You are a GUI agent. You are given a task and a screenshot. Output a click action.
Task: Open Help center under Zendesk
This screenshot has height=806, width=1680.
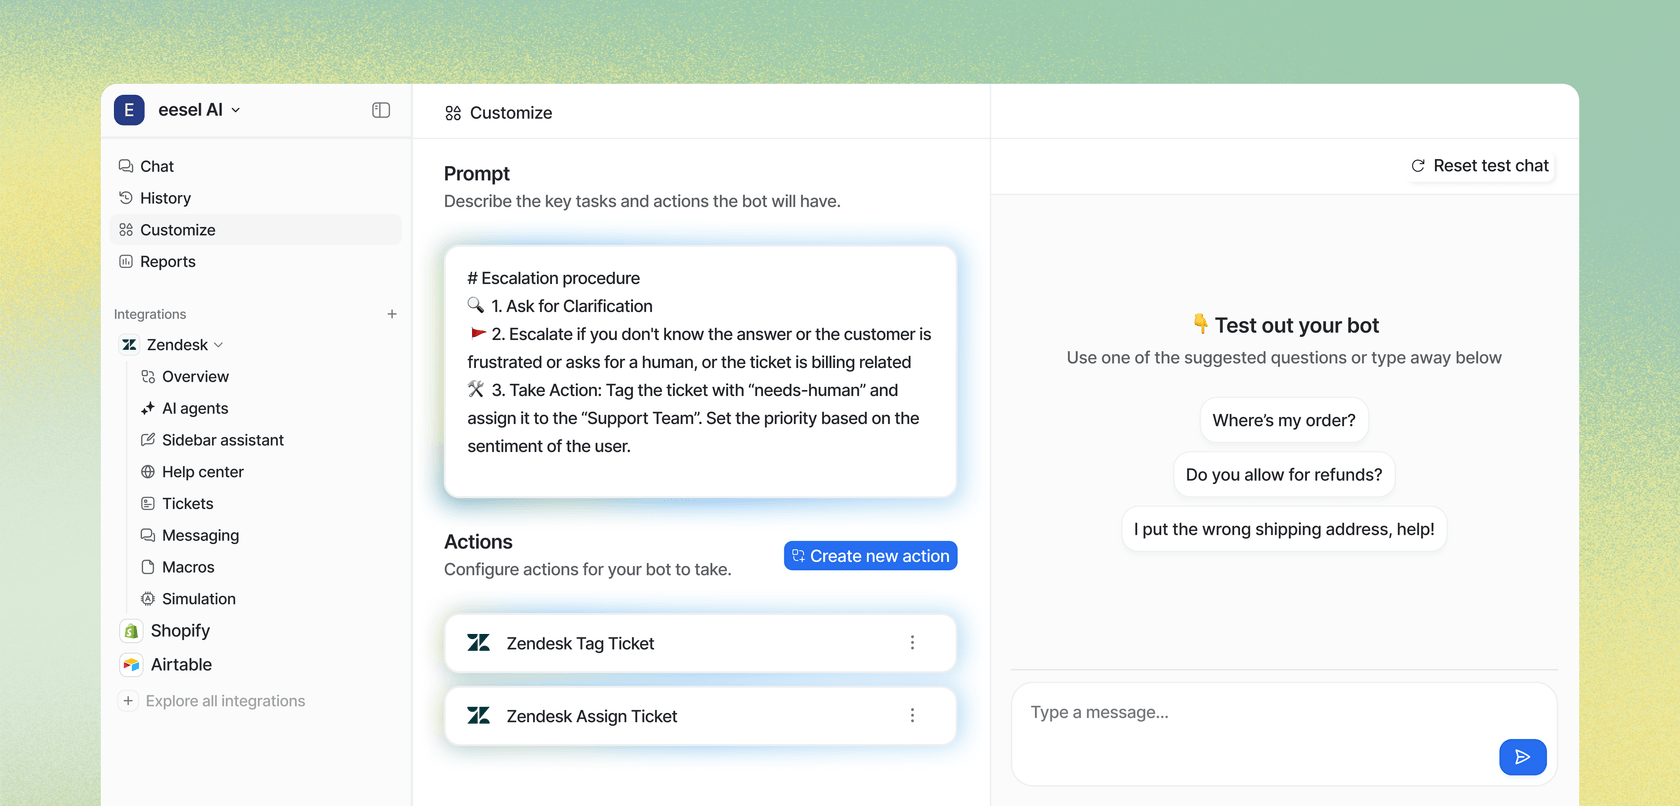[x=202, y=472]
